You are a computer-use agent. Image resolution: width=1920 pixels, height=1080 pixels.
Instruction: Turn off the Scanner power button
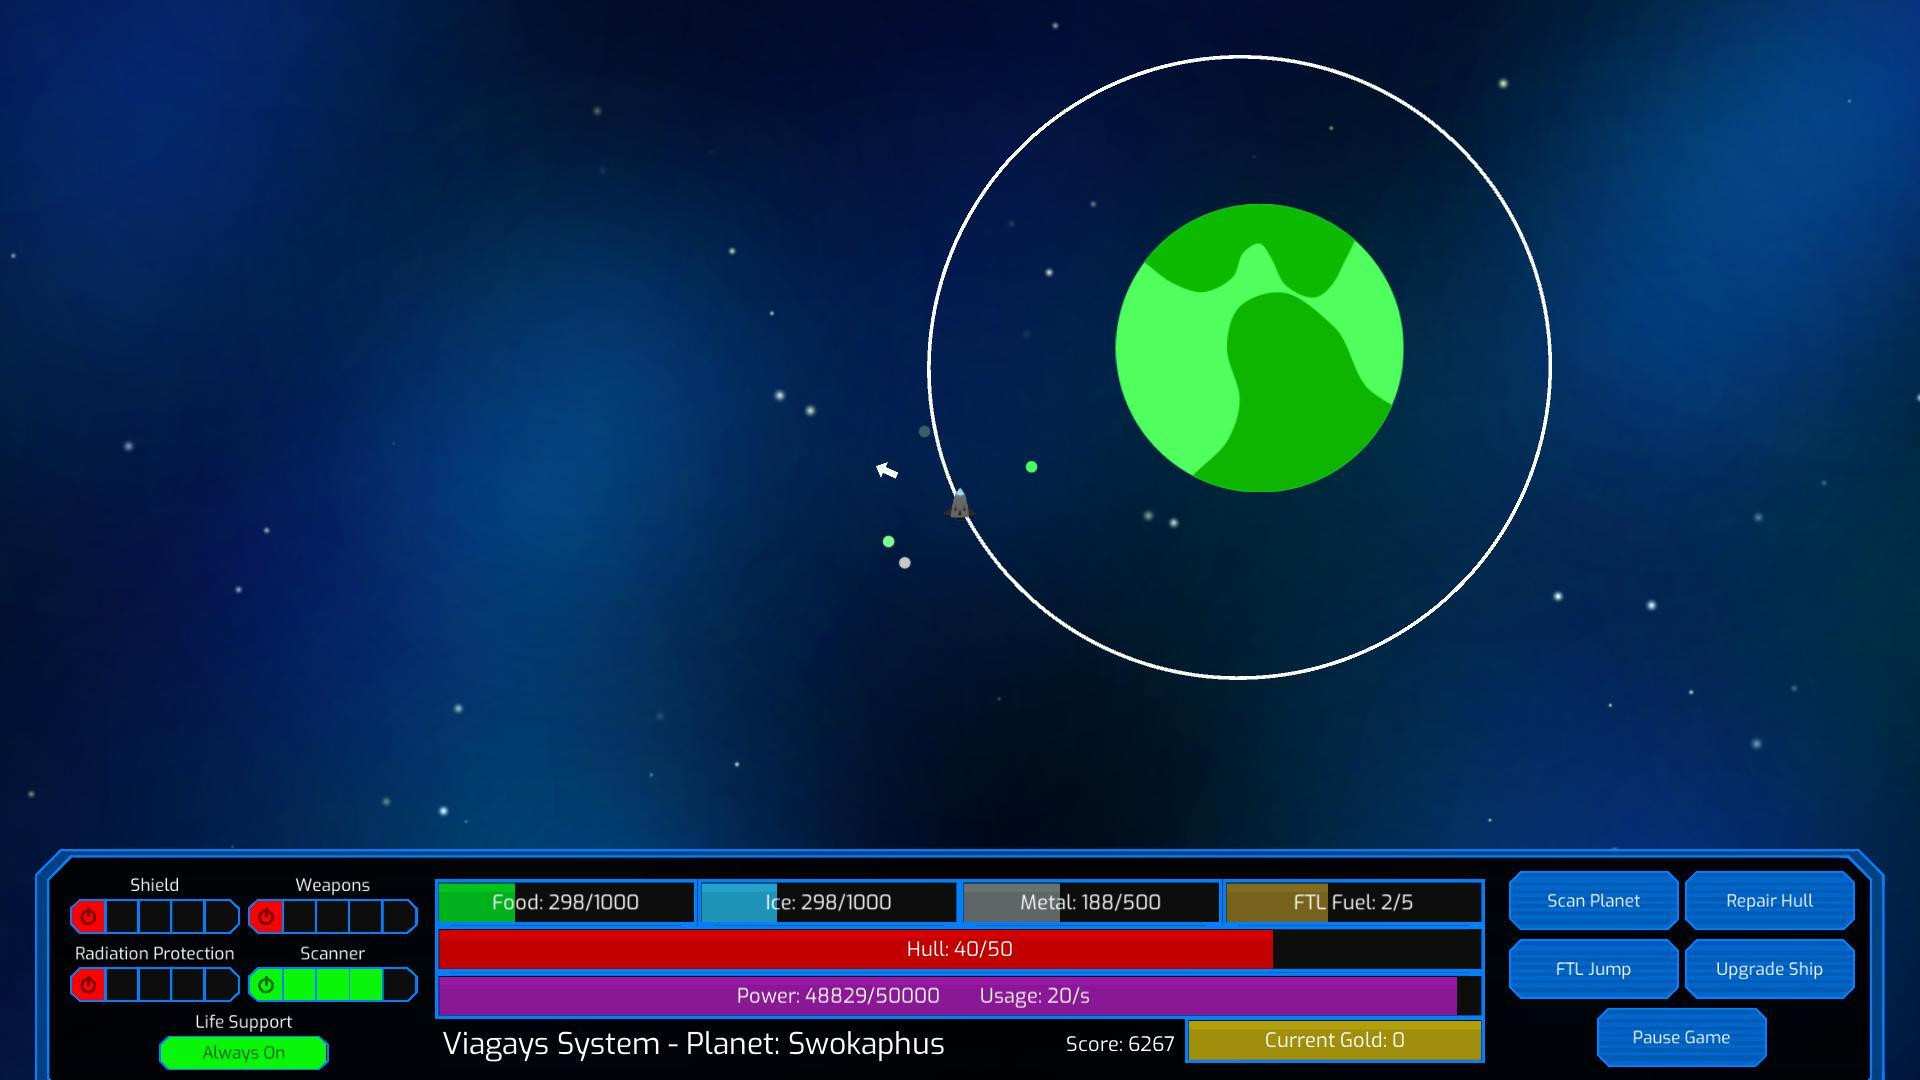coord(266,985)
